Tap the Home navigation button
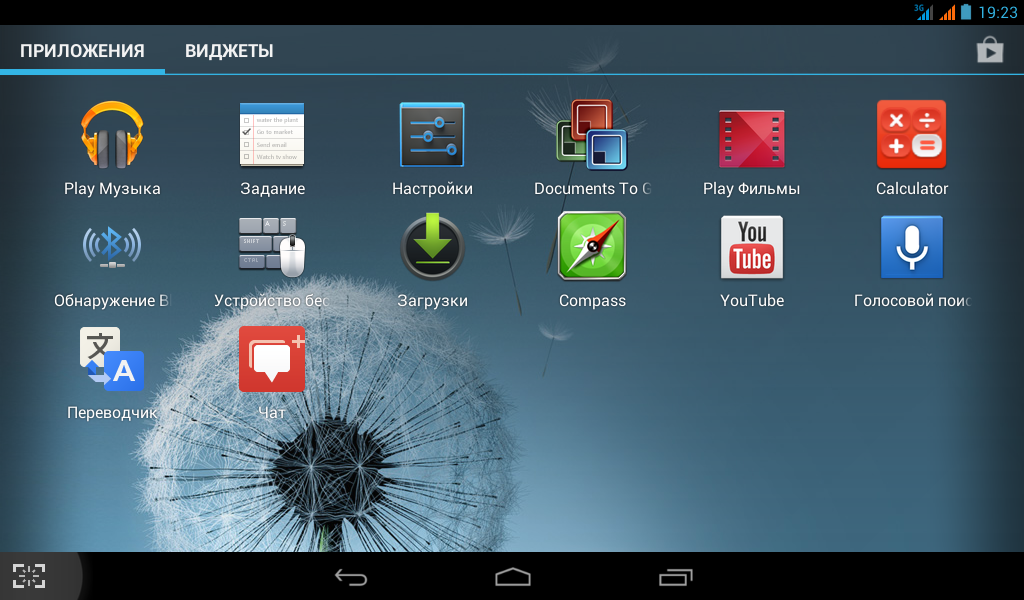1024x600 pixels. point(513,576)
